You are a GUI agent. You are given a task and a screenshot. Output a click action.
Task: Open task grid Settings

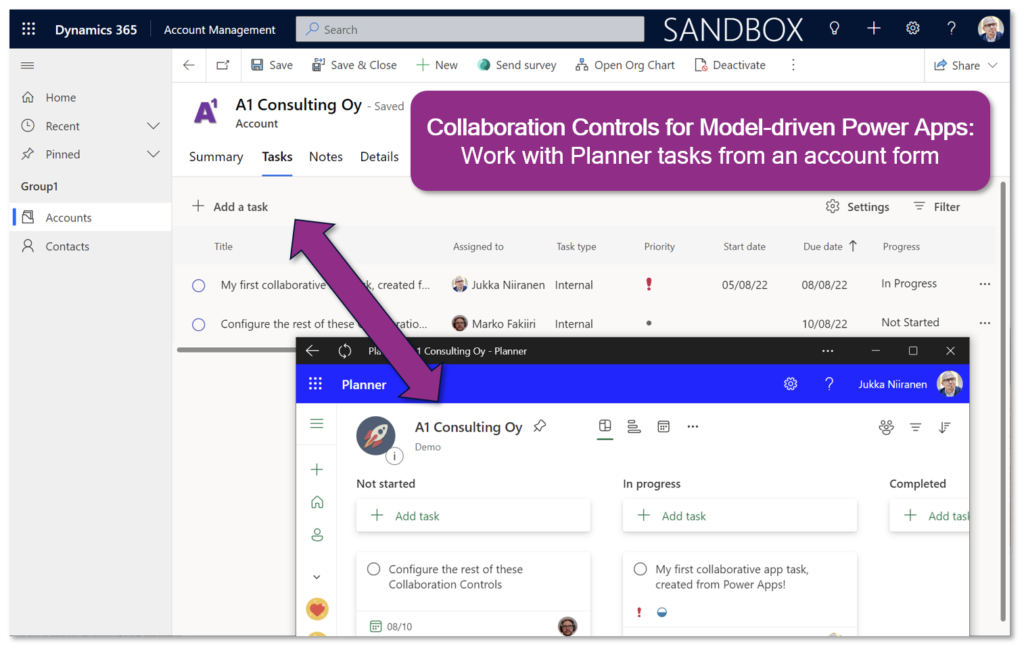click(x=857, y=207)
